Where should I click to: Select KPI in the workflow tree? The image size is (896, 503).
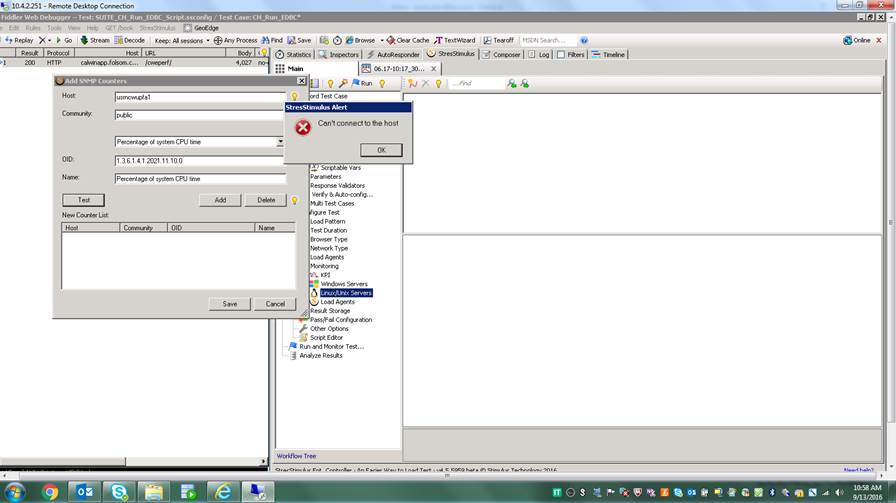pos(325,275)
